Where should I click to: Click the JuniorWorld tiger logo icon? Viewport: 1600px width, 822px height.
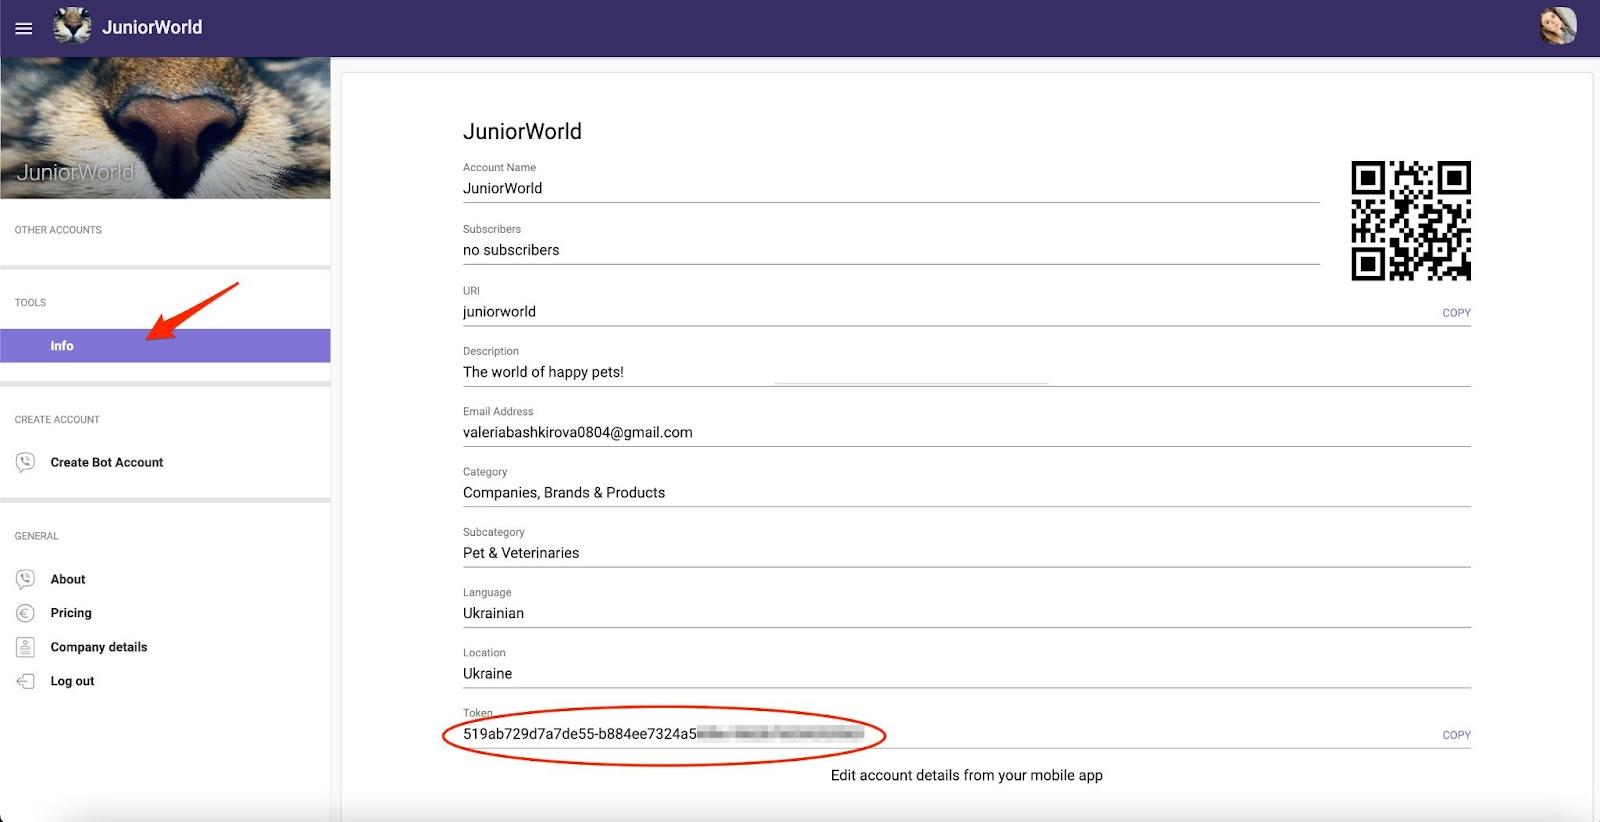(x=72, y=27)
